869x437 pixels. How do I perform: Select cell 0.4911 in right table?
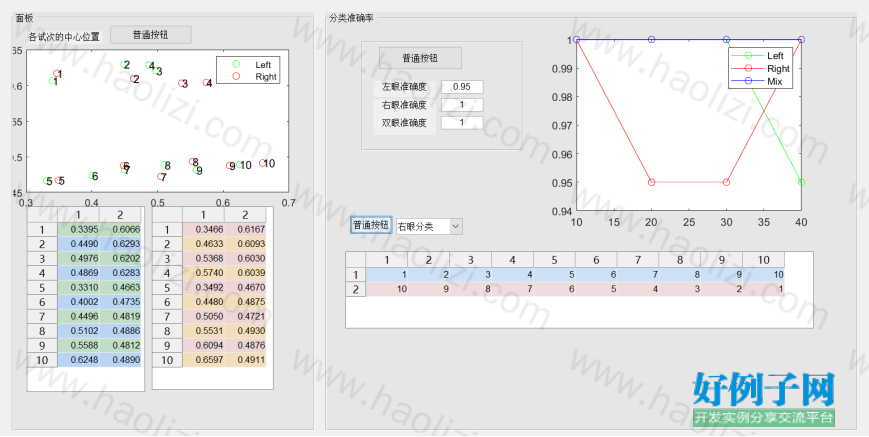pyautogui.click(x=246, y=359)
